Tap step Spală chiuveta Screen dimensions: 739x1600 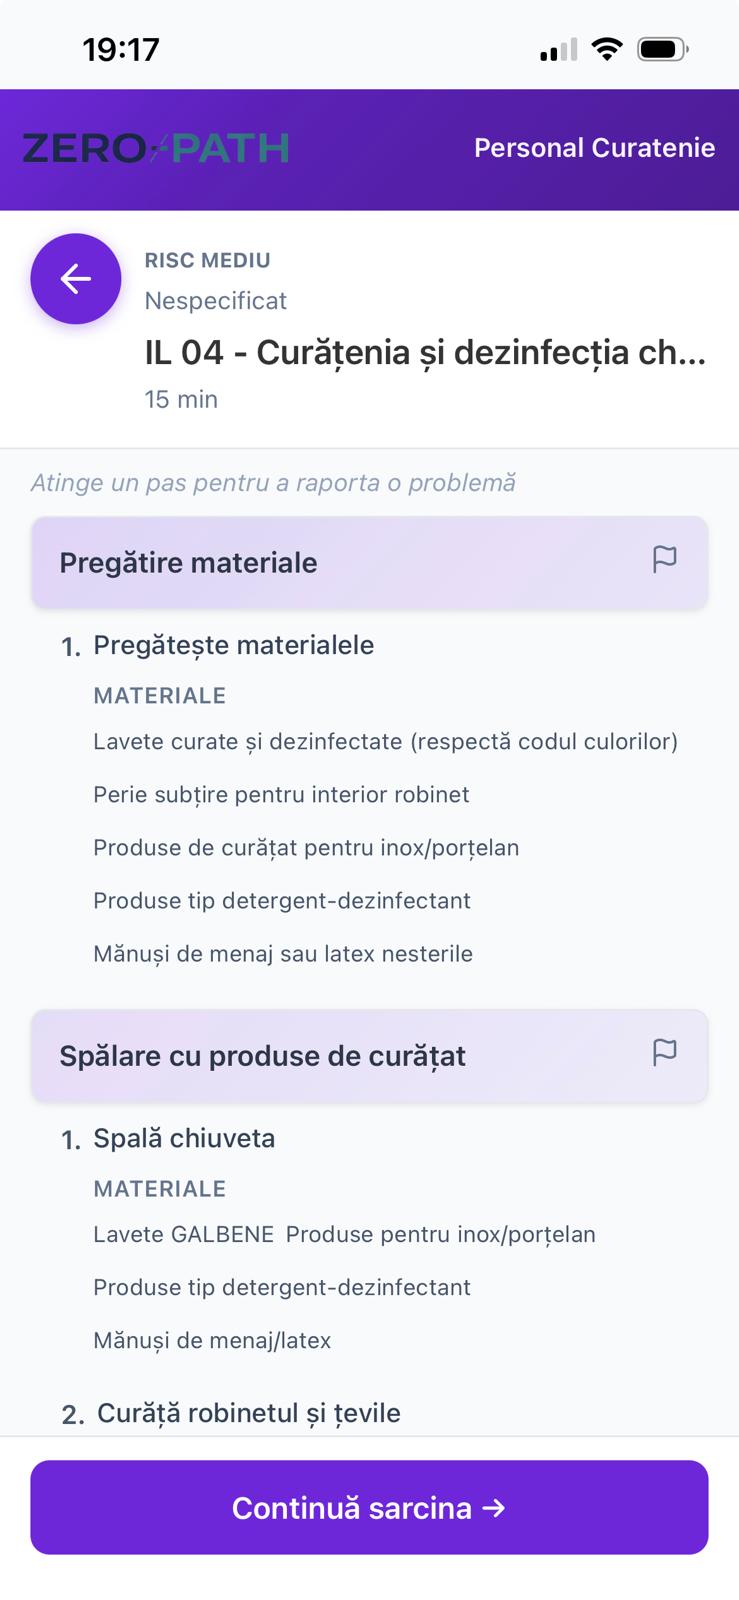click(x=184, y=1138)
